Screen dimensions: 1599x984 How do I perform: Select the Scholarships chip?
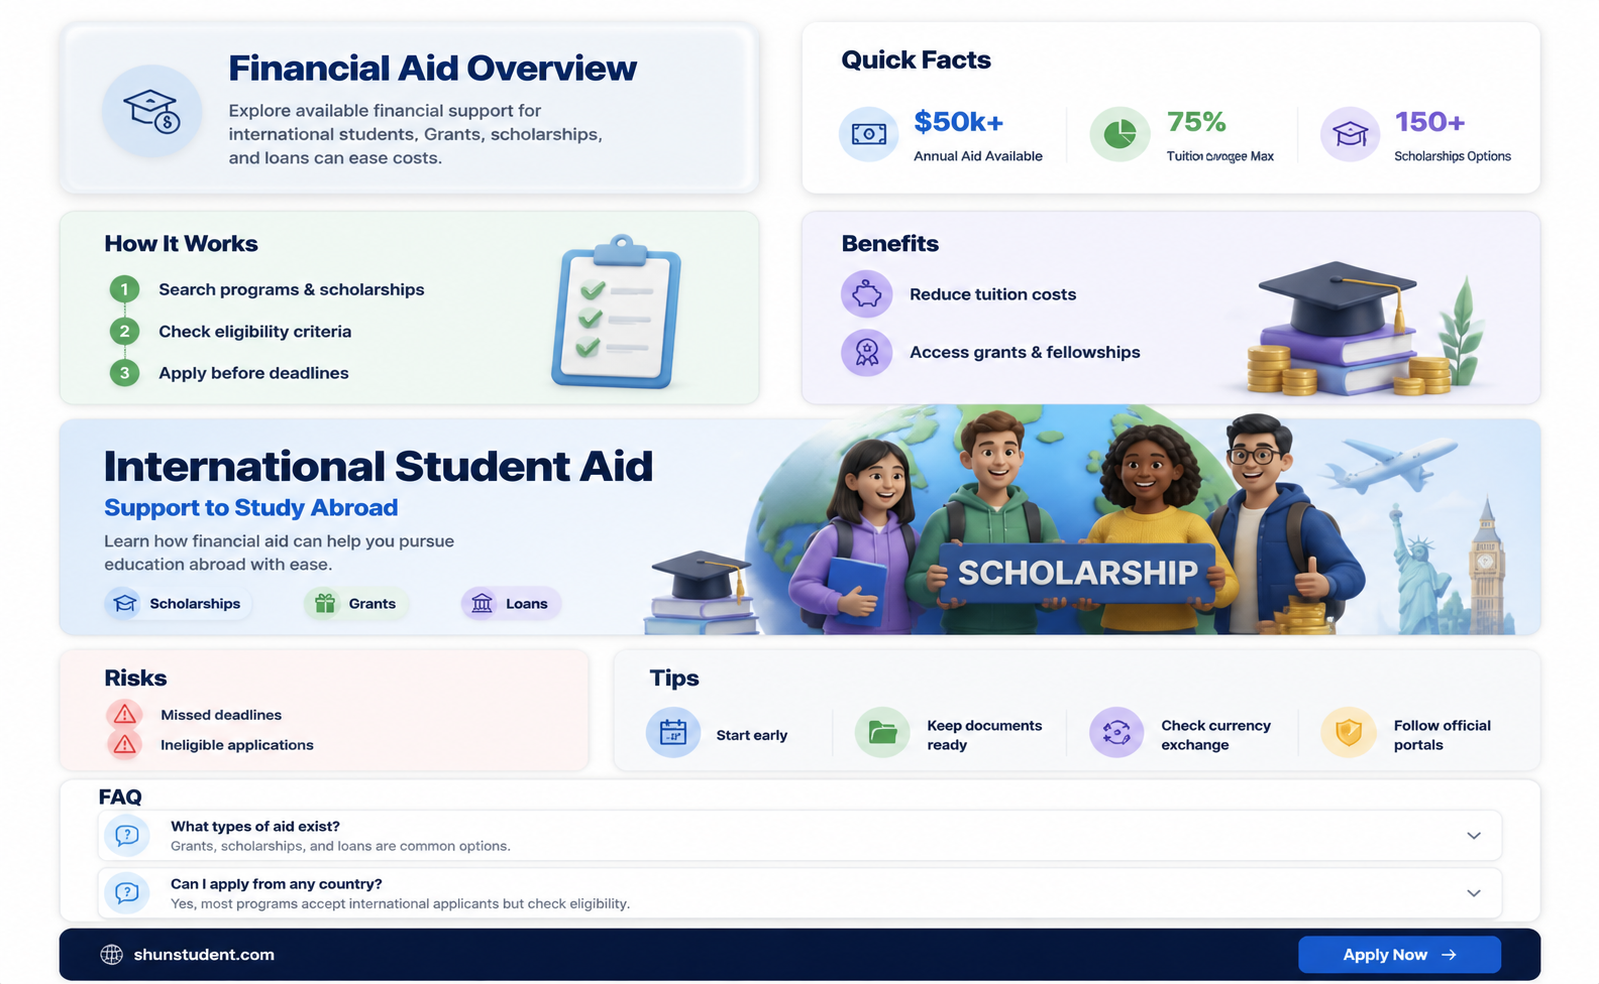176,604
